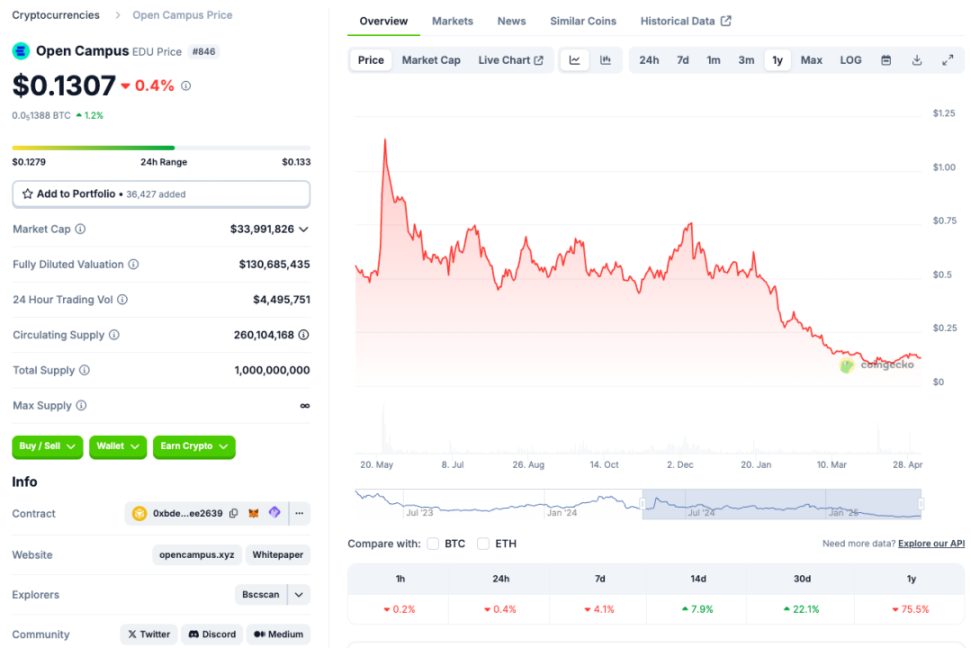This screenshot has height=648, width=971.
Task: Click left handle of chart range navigator
Action: pos(643,504)
